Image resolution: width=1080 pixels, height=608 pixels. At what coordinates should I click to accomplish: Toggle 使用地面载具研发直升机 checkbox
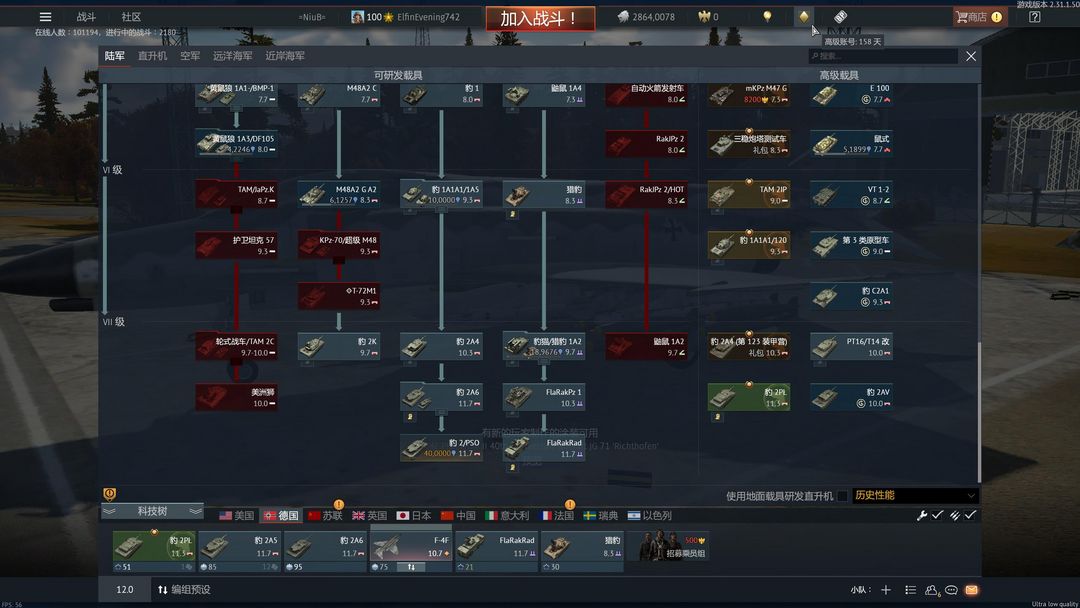click(x=842, y=496)
